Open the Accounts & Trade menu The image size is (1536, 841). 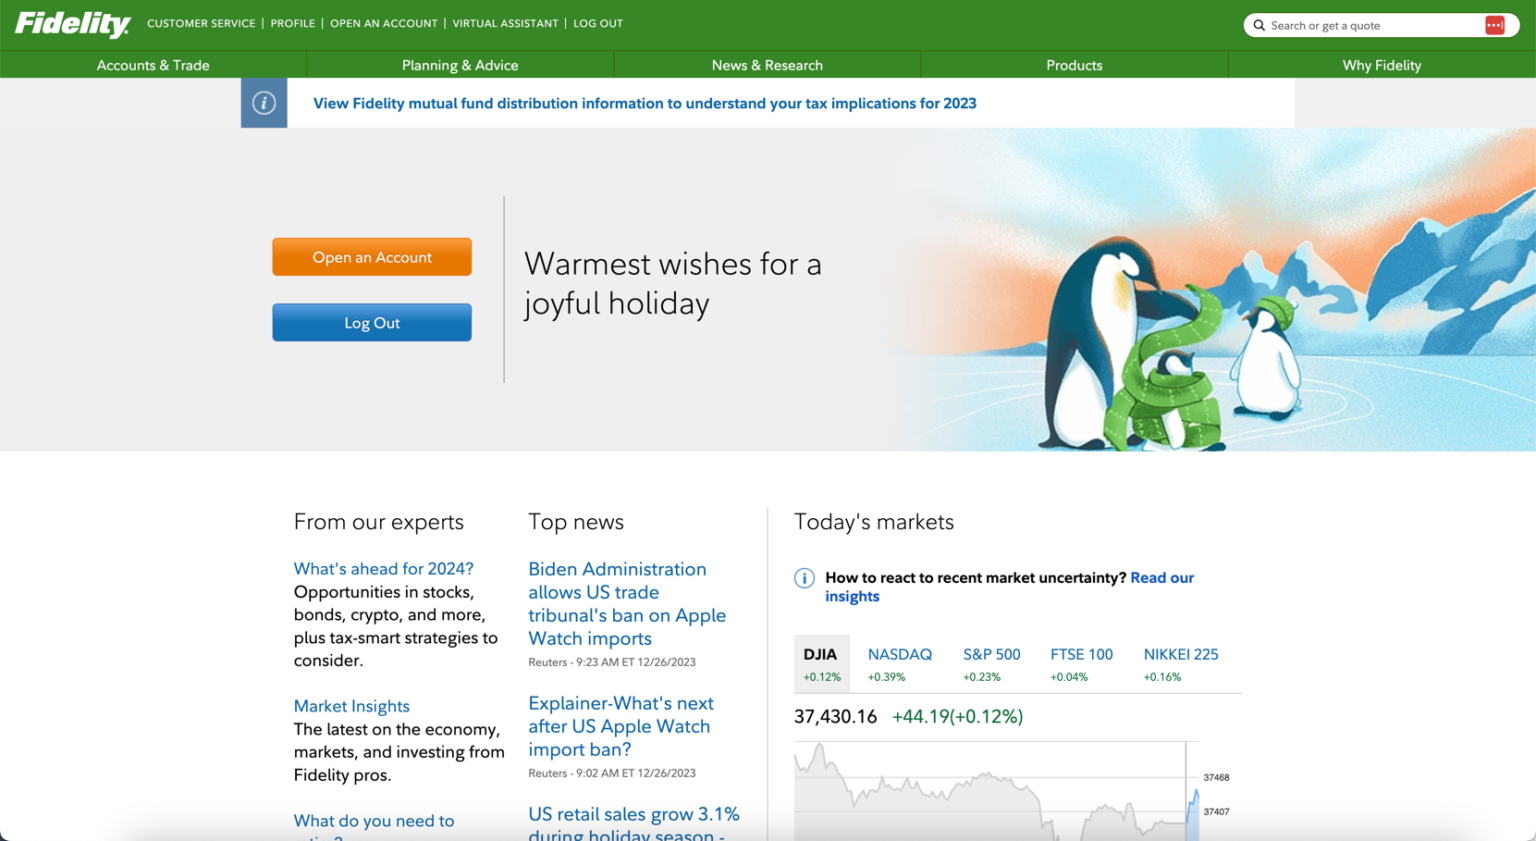click(153, 65)
